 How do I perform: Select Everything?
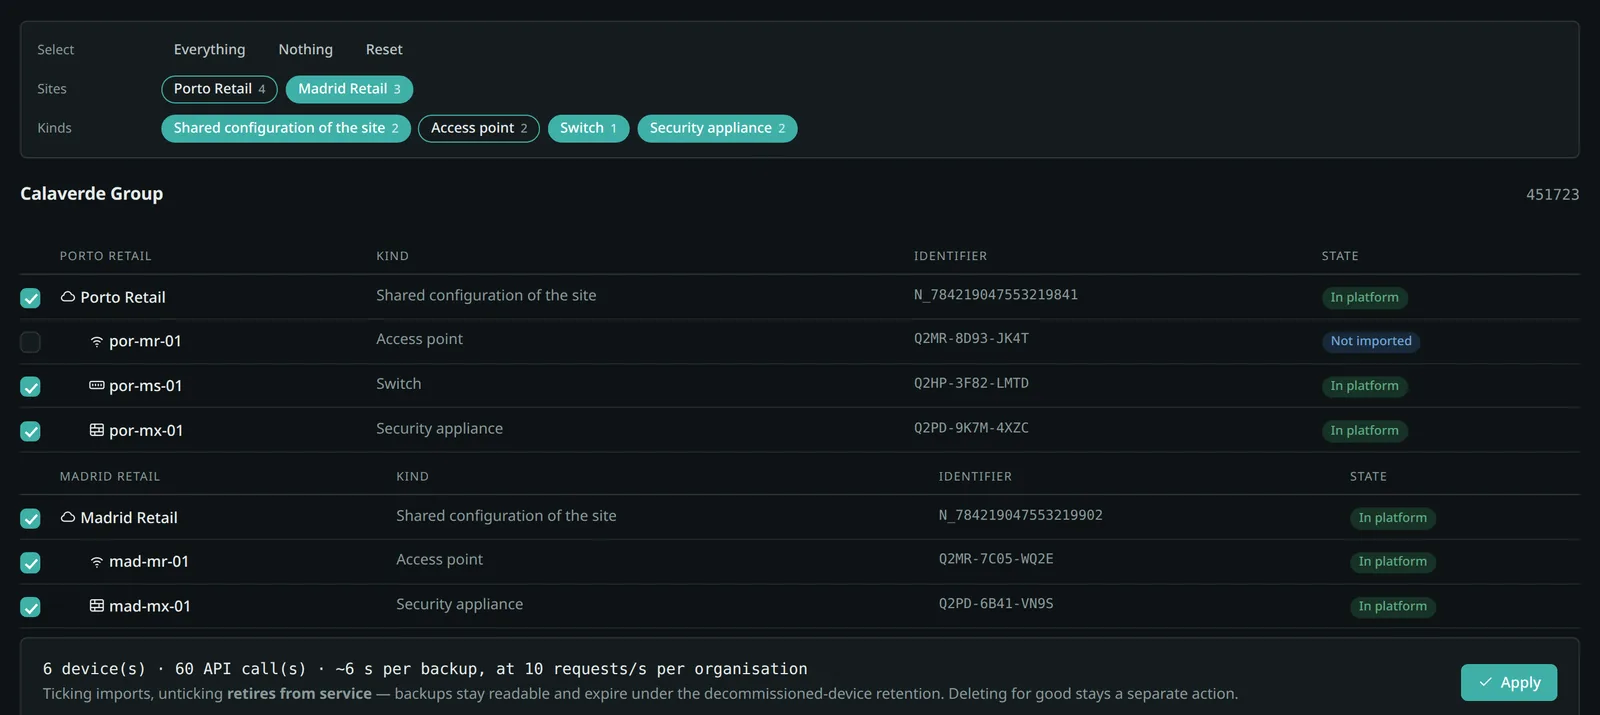coord(209,49)
